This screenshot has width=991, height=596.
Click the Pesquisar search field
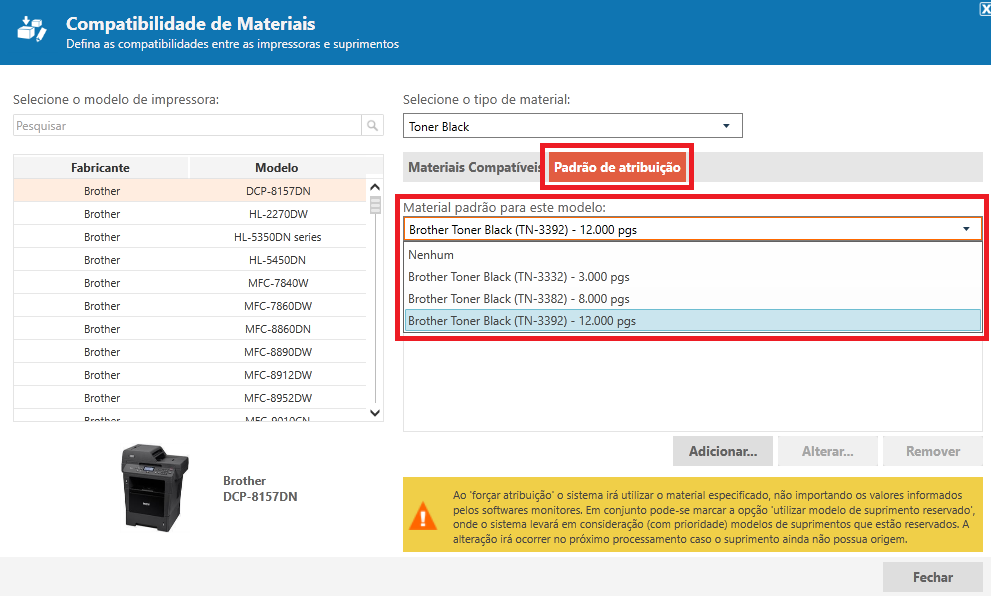coord(187,126)
